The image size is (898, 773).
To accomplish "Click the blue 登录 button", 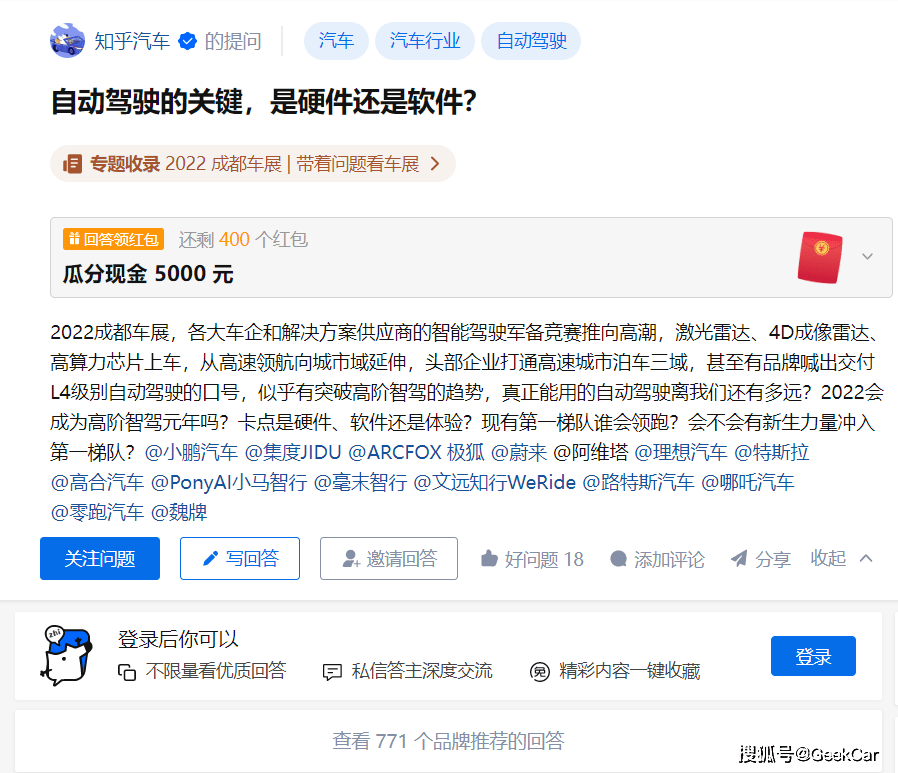I will (813, 656).
